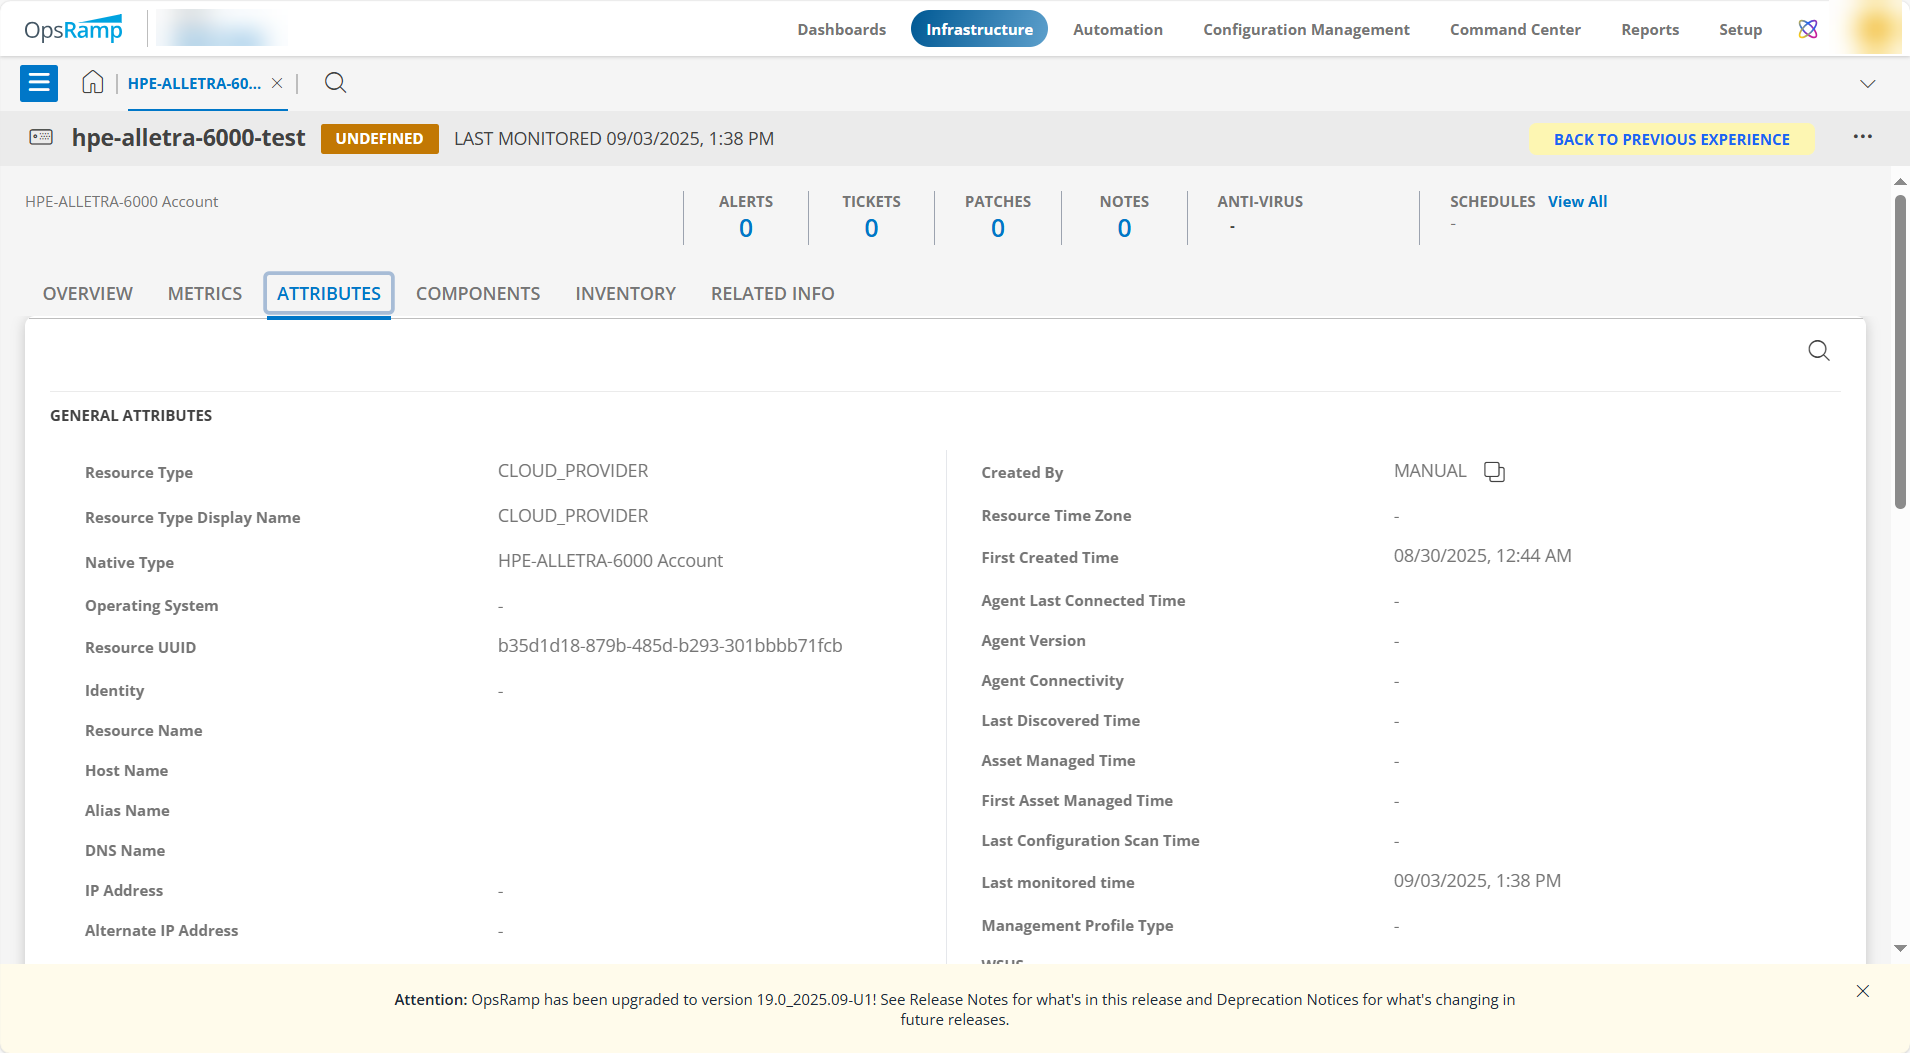
Task: Click the Resource Type Display Name label
Action: point(193,518)
